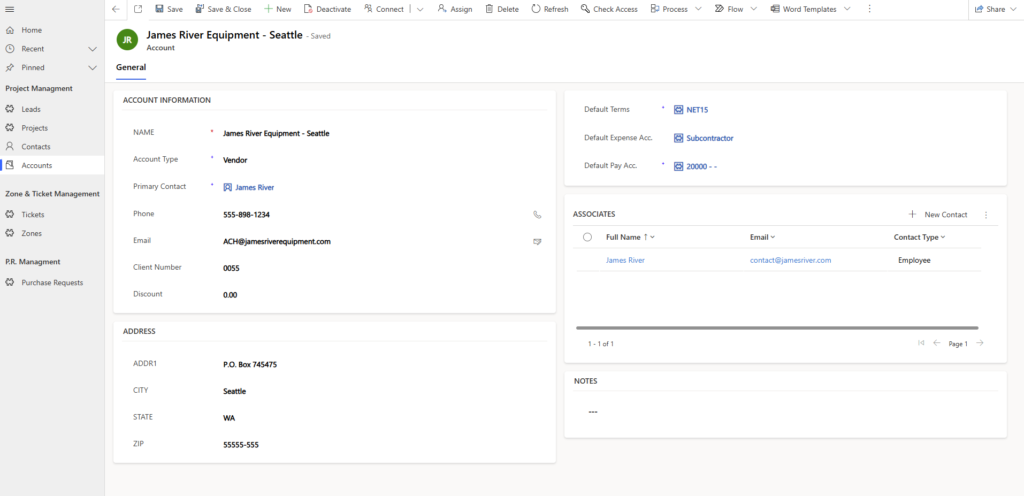
Task: Click the back arrow icon
Action: 116,9
